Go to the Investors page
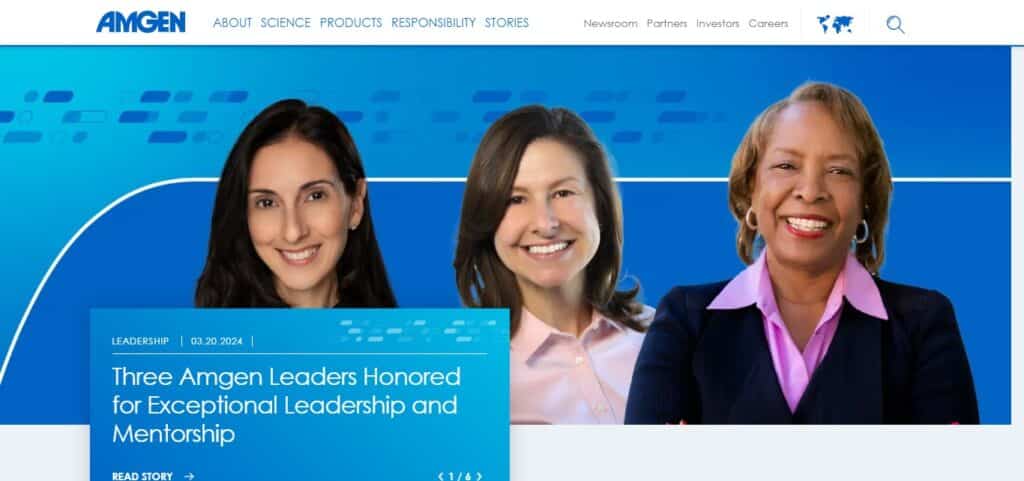The height and width of the screenshot is (481, 1024). [x=718, y=23]
